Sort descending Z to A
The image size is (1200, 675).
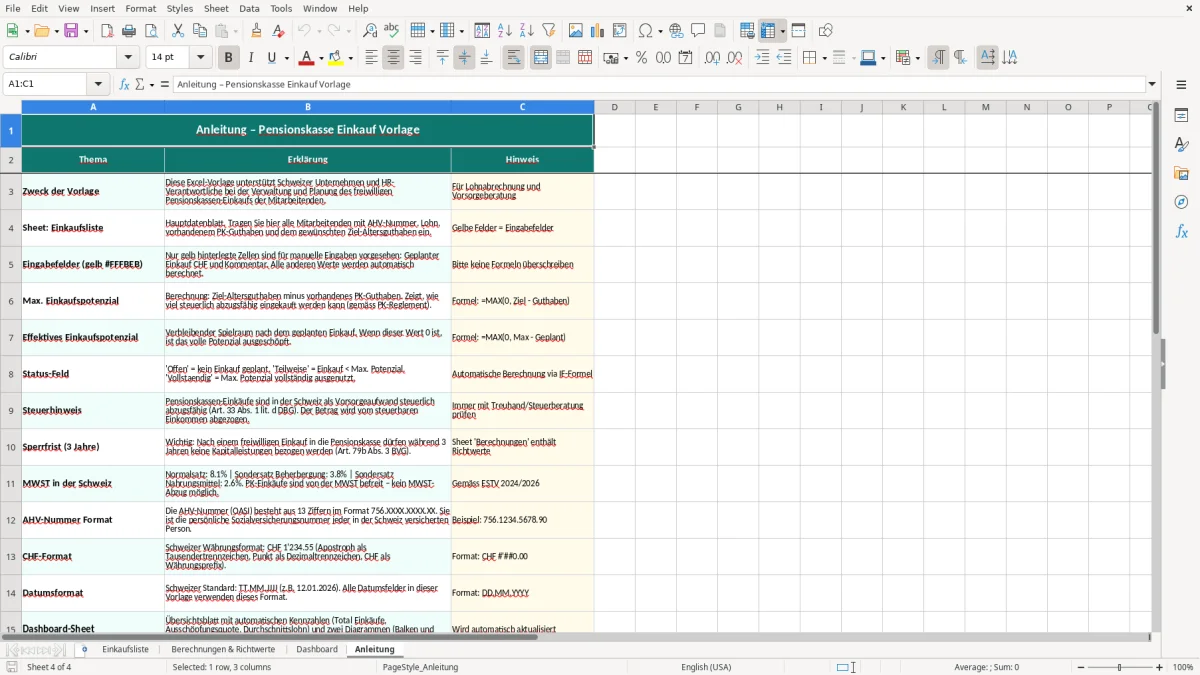click(x=526, y=31)
